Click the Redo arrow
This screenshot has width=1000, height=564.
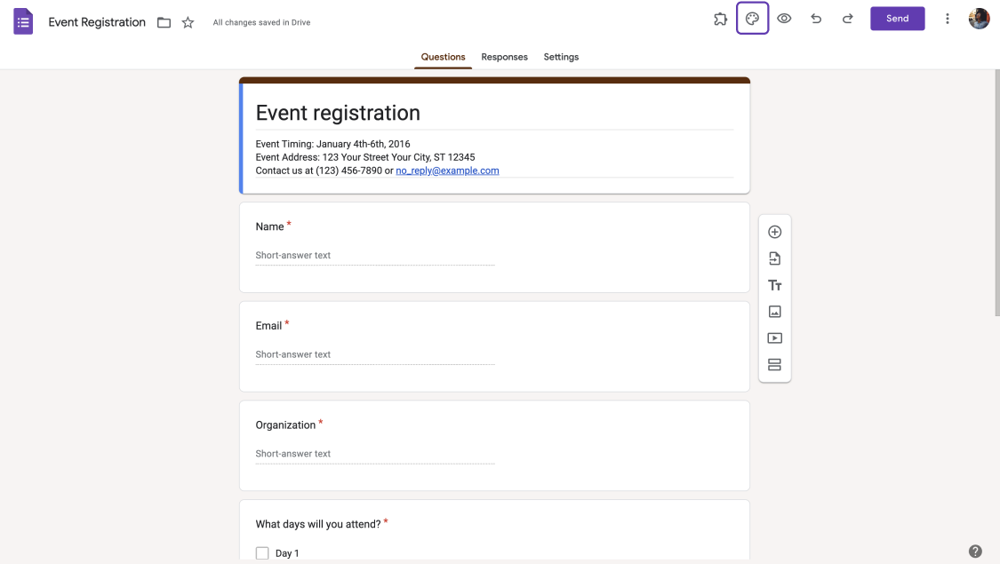(848, 19)
